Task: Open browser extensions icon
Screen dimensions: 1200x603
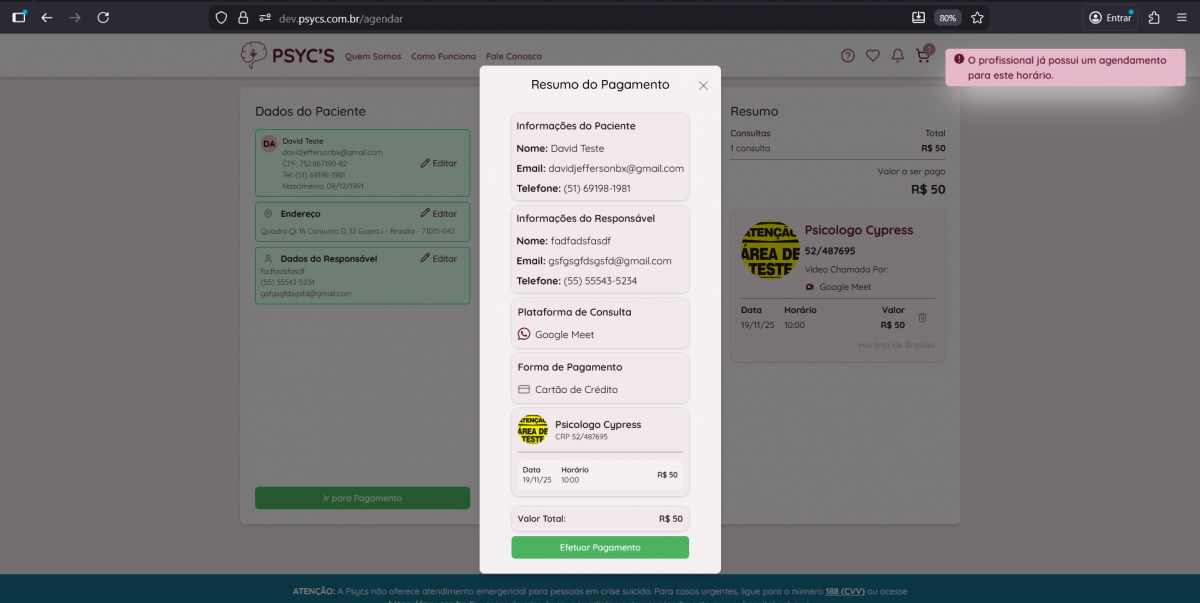Action: 1154,18
